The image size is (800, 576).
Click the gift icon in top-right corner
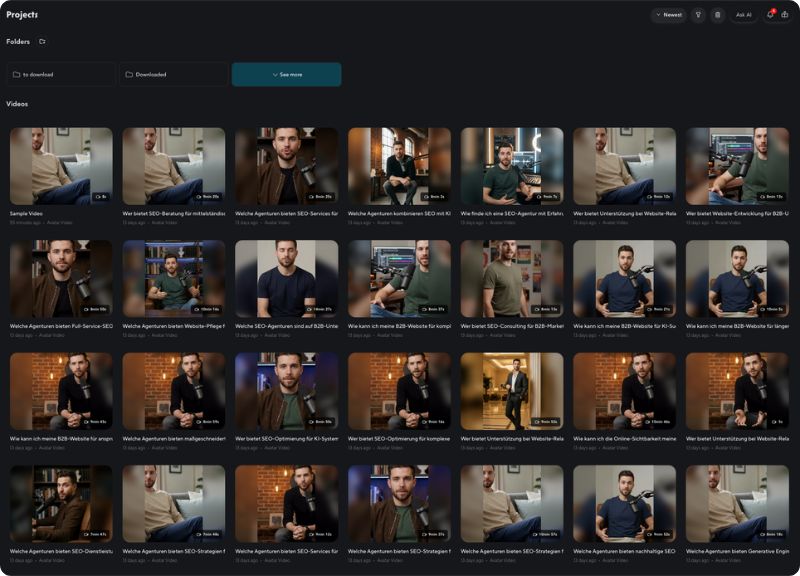[x=785, y=15]
